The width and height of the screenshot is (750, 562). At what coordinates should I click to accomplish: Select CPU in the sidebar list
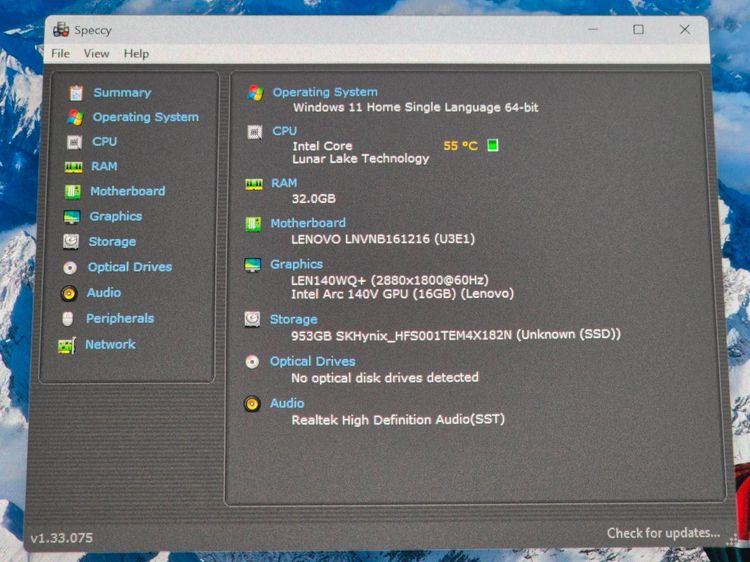pyautogui.click(x=104, y=142)
